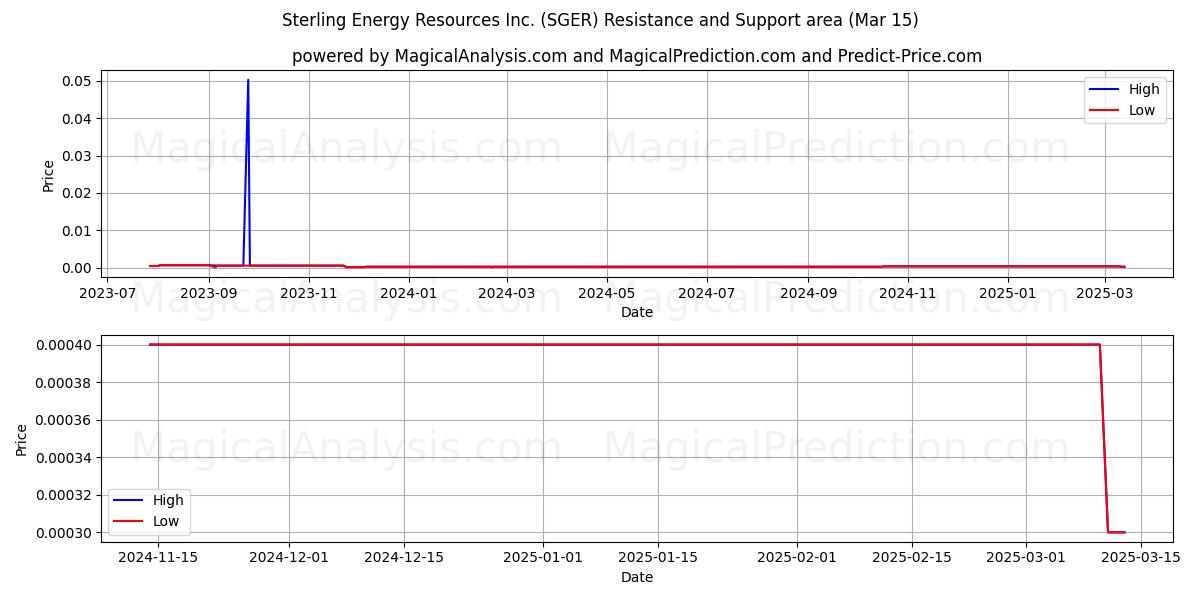This screenshot has width=1200, height=600.
Task: Click the bottom chart 'Price' axis title
Action: (x=22, y=440)
